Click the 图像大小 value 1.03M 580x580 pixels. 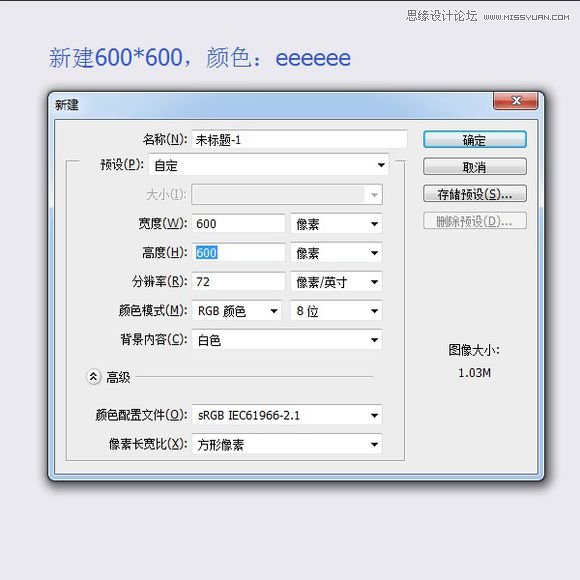[x=474, y=372]
